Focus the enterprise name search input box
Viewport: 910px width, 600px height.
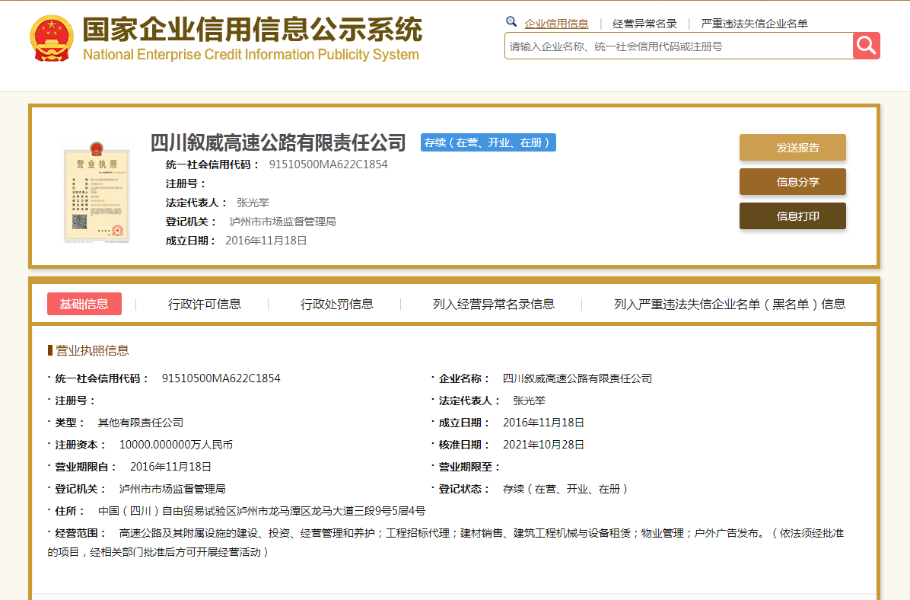pos(678,46)
